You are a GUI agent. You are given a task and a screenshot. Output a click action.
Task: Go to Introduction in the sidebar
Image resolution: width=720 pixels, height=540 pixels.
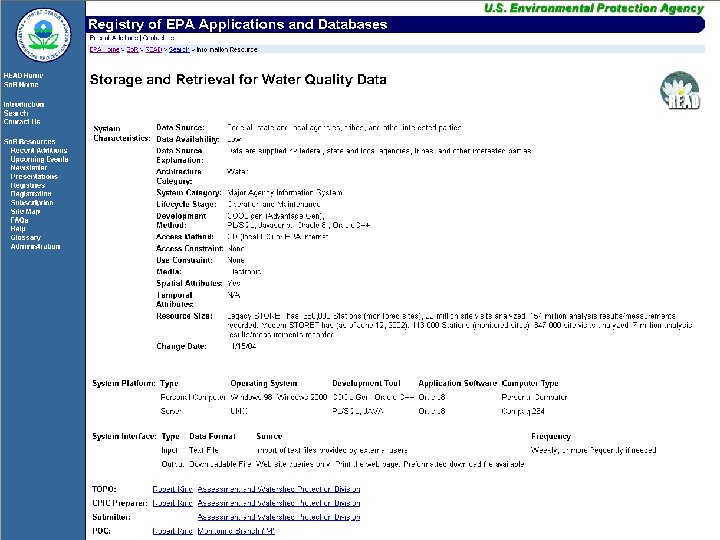tap(24, 104)
